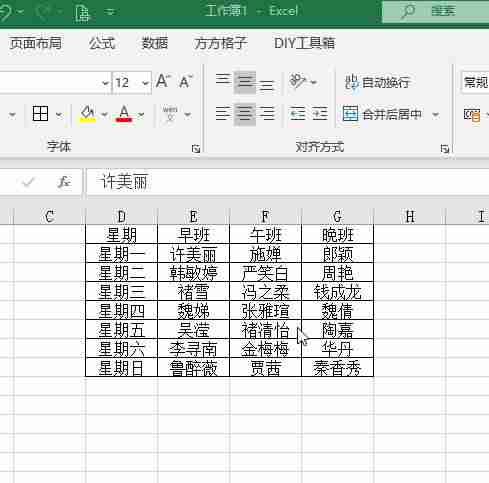Toggle top align icon

click(x=223, y=79)
